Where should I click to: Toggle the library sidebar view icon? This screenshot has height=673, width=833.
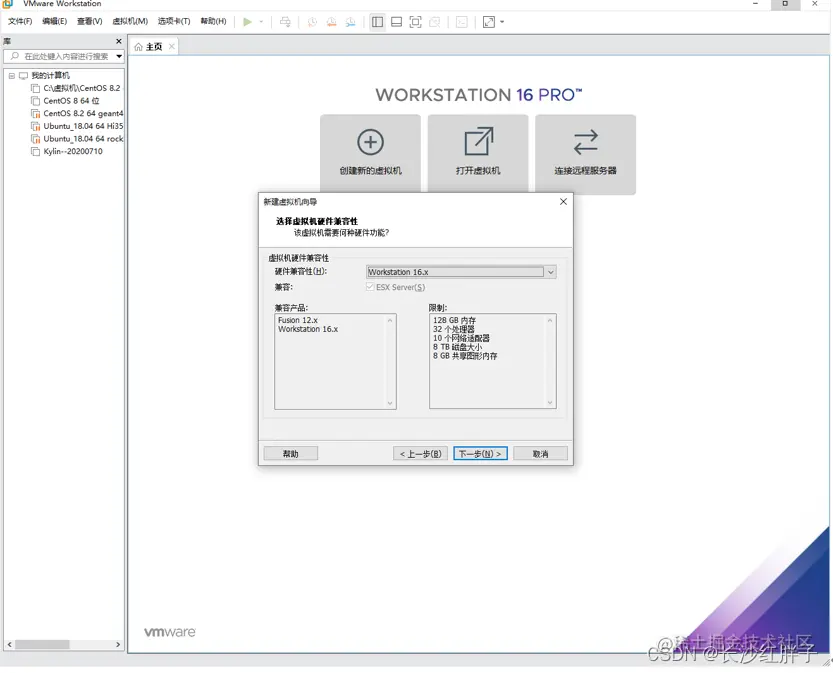click(x=377, y=22)
